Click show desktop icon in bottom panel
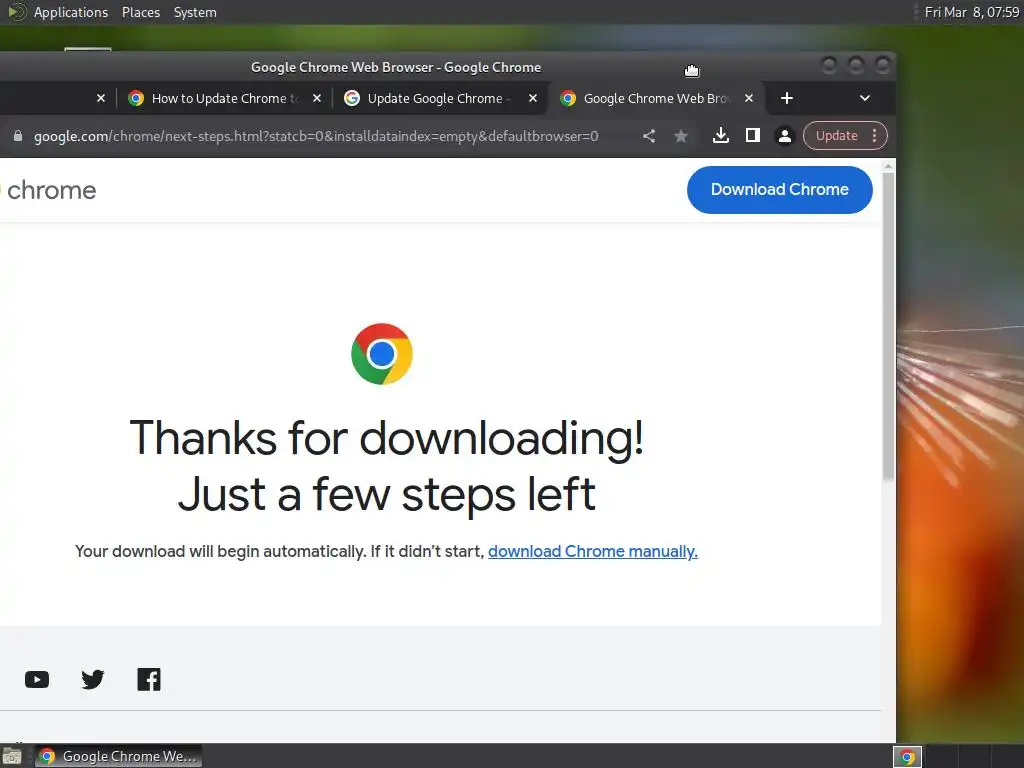Viewport: 1024px width, 768px height. [x=12, y=756]
